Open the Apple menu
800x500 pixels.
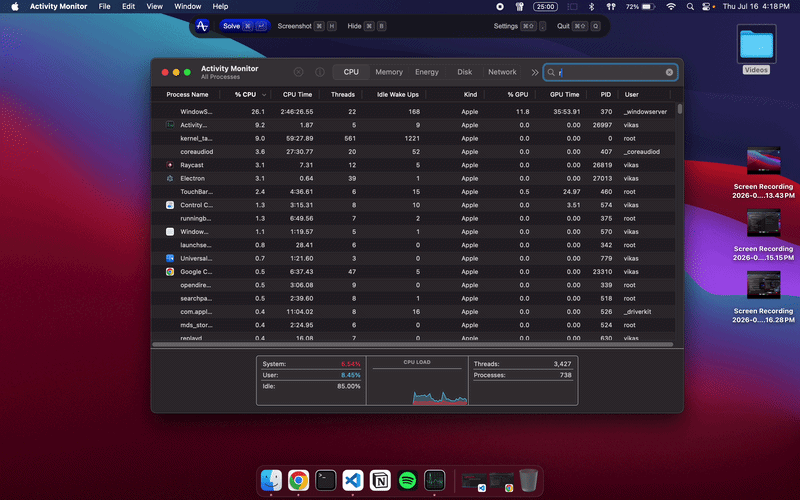[x=15, y=7]
